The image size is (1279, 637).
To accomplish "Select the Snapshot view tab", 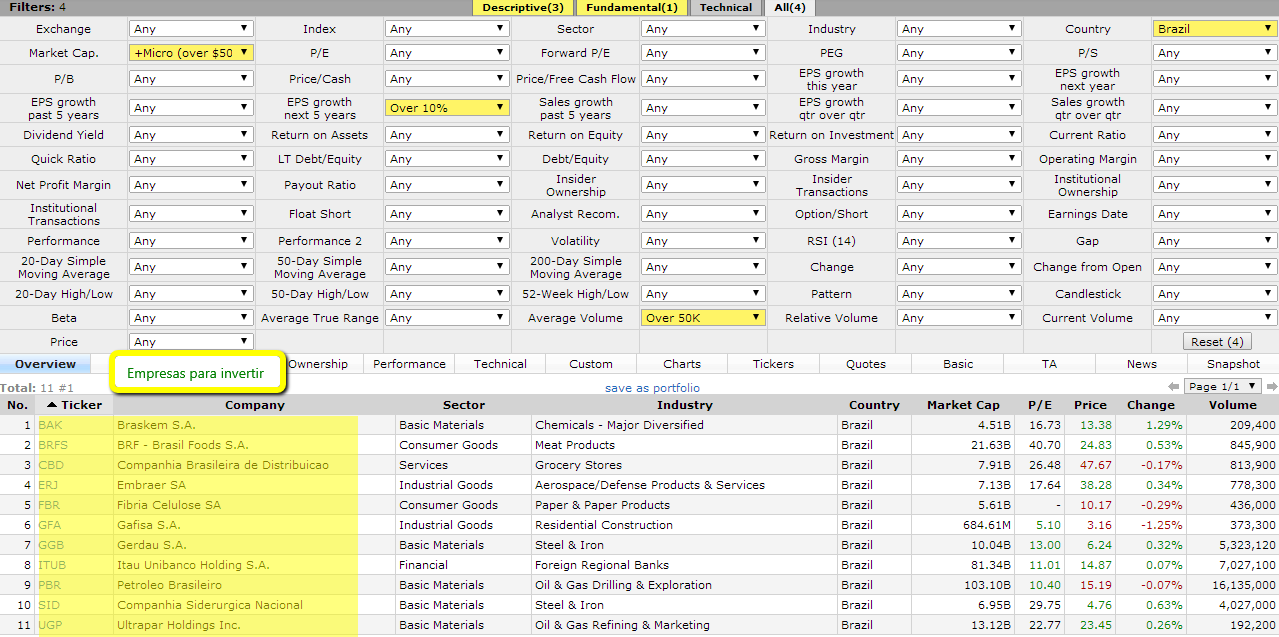I will pyautogui.click(x=1233, y=364).
